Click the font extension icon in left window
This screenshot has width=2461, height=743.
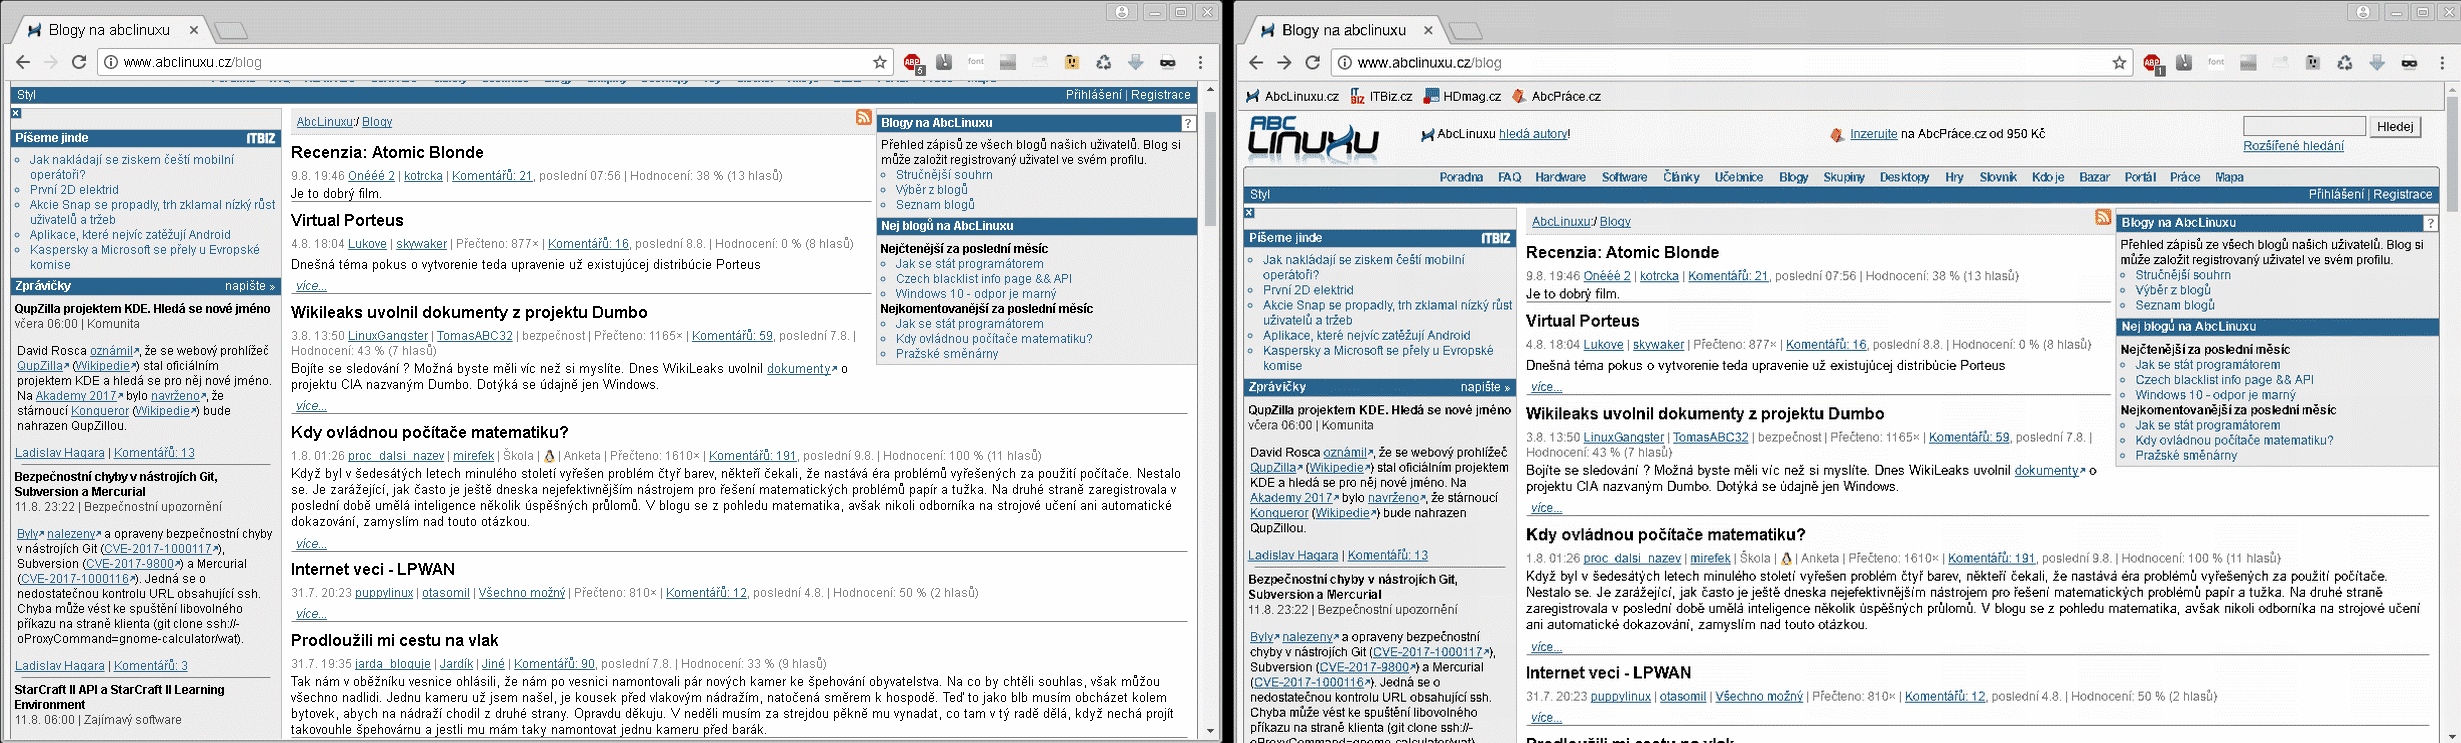(x=976, y=62)
